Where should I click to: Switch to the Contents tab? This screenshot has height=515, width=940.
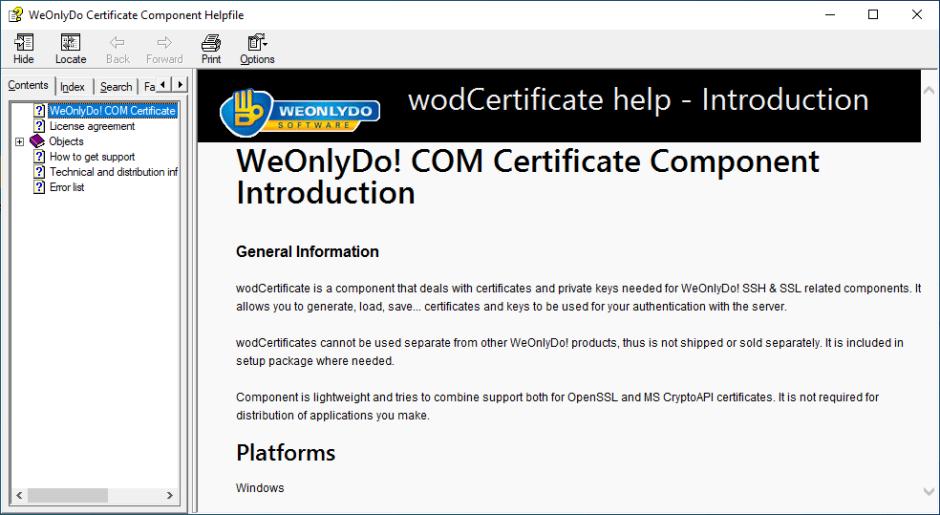coord(28,85)
